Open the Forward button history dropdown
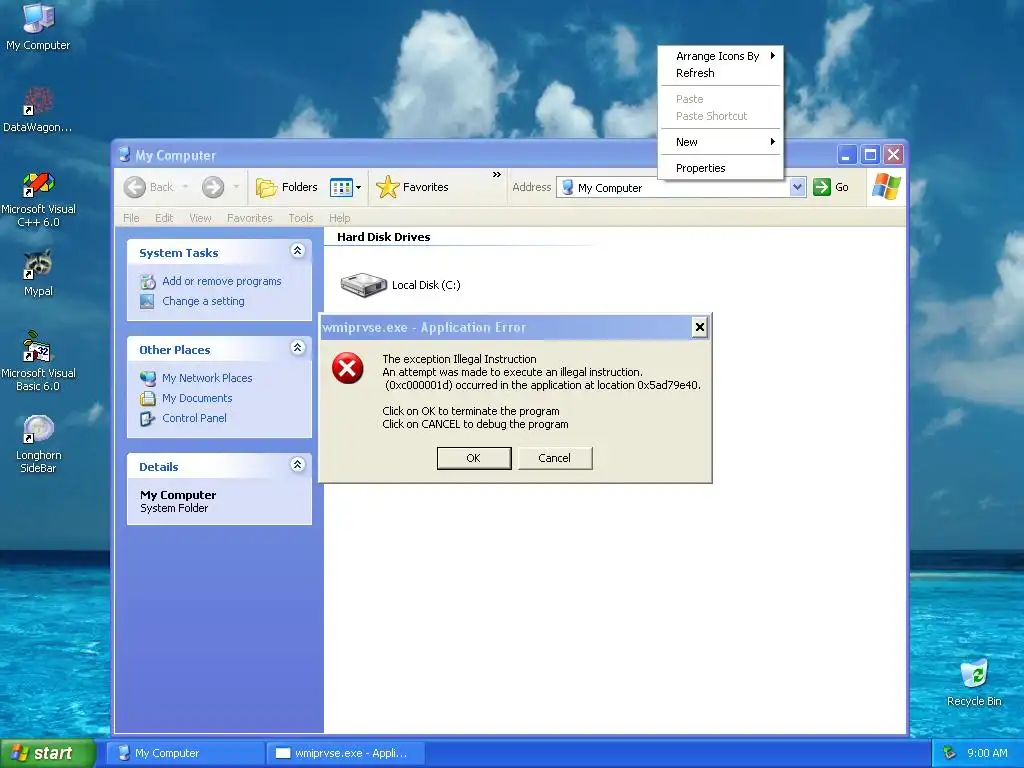Image resolution: width=1024 pixels, height=768 pixels. click(236, 187)
